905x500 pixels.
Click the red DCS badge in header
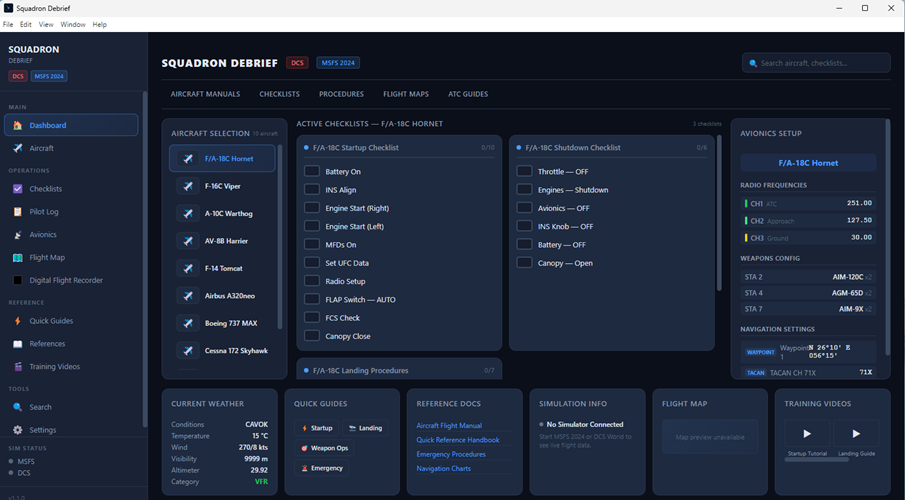pos(297,63)
